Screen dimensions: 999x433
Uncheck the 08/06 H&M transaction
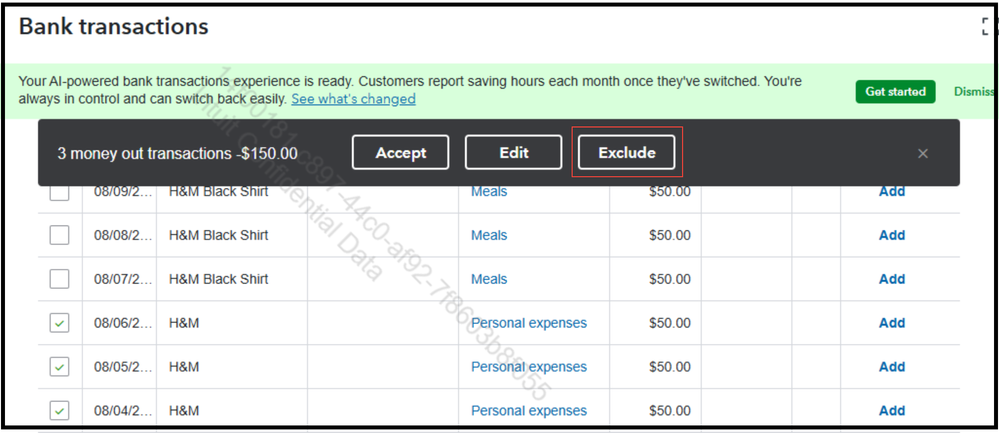(x=60, y=323)
